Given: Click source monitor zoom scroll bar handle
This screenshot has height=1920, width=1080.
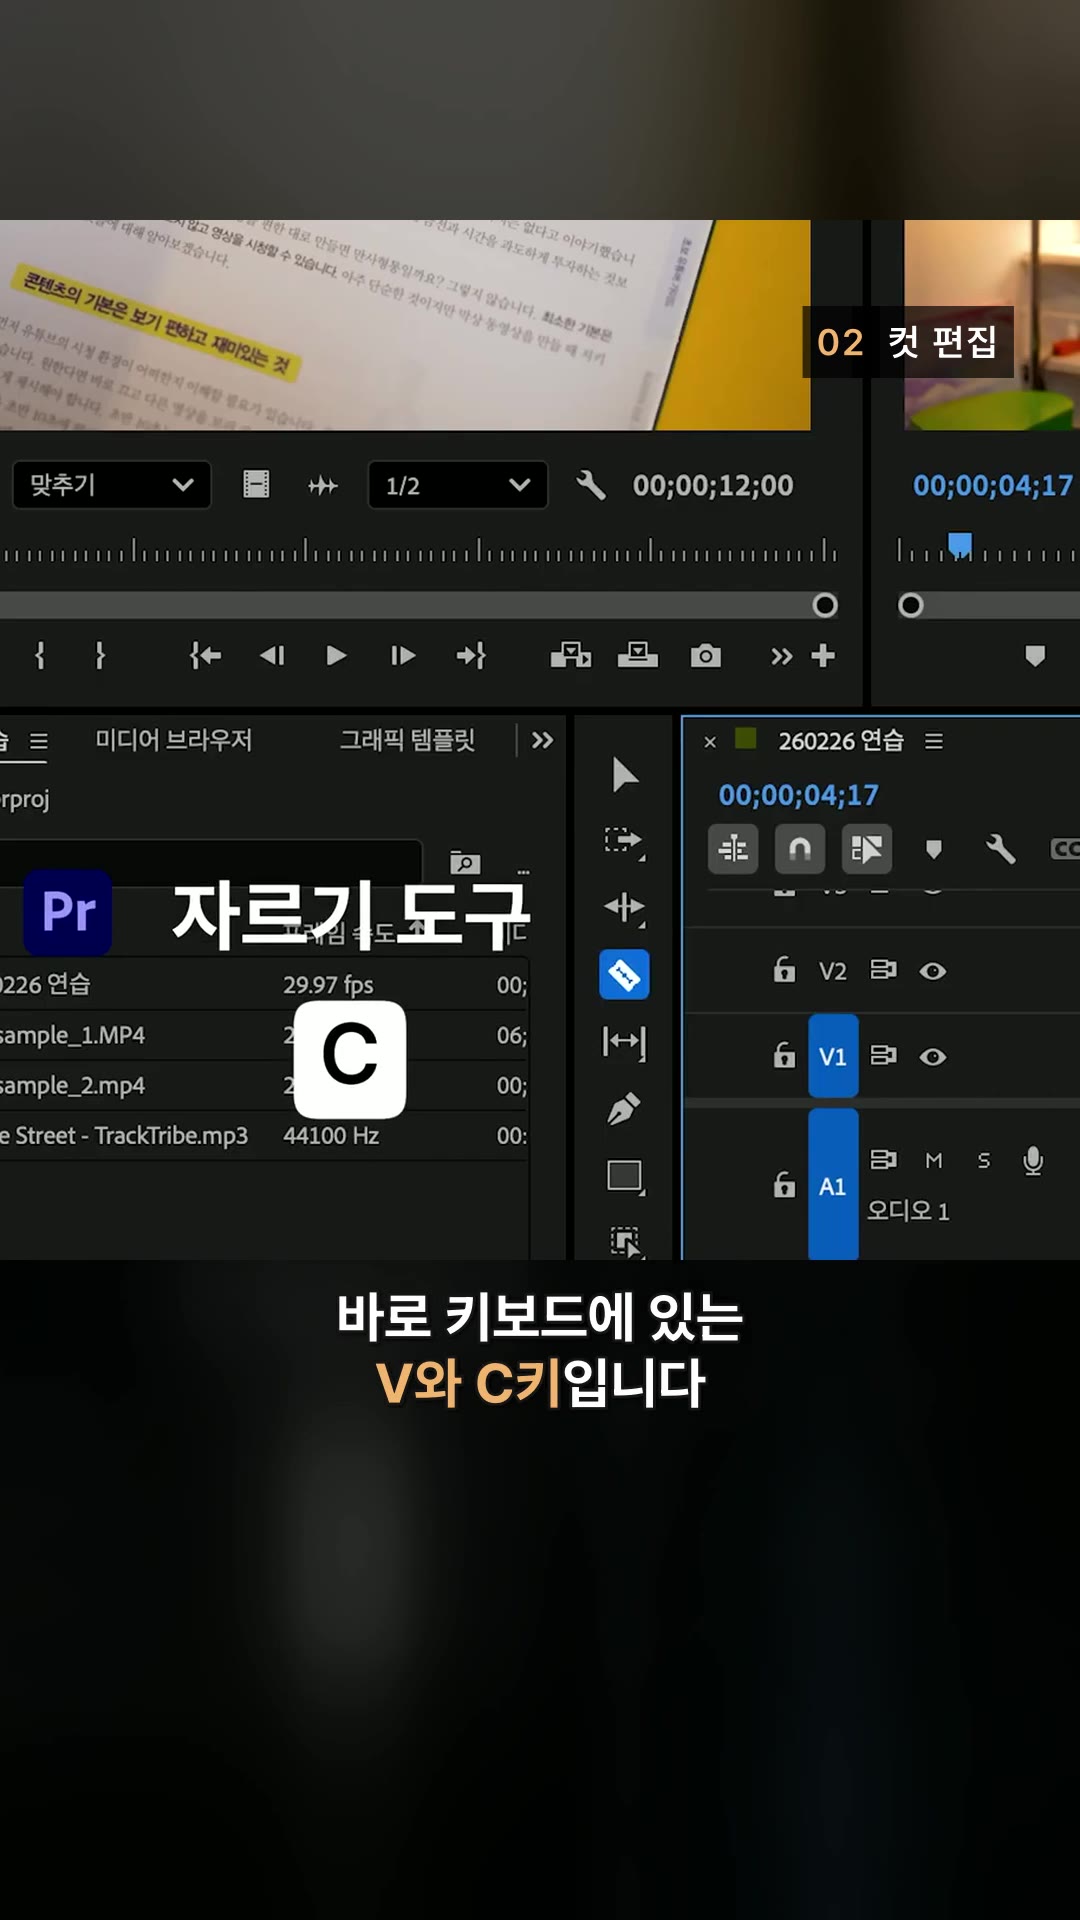Looking at the screenshot, I should tap(825, 605).
